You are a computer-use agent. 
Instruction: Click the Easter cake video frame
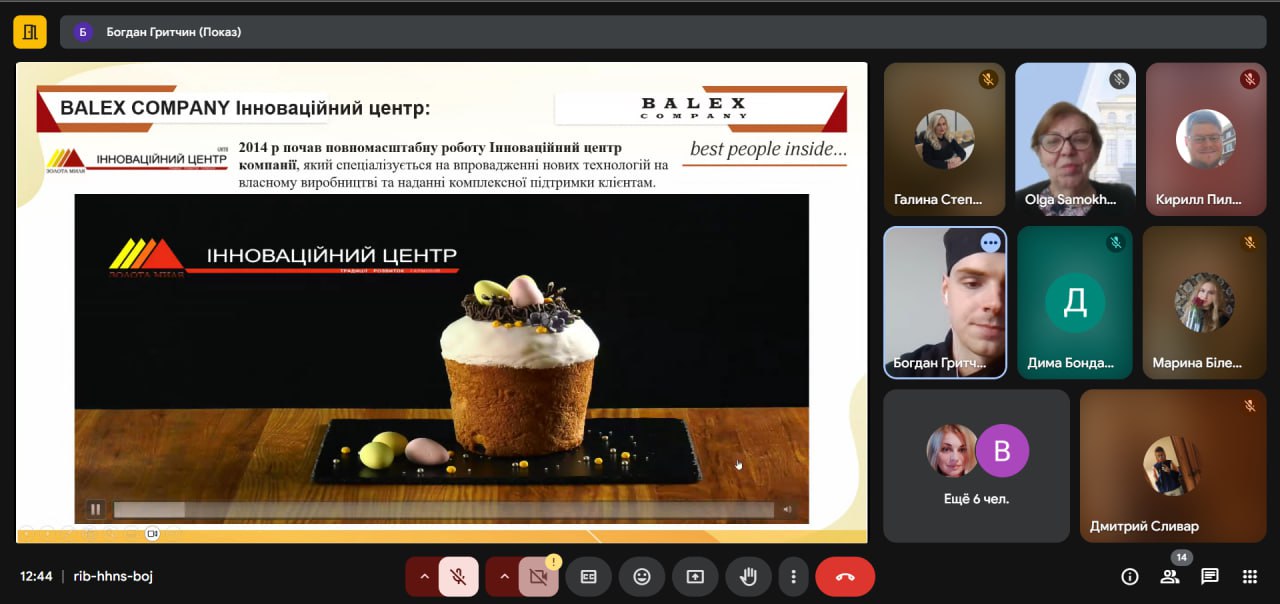pyautogui.click(x=442, y=358)
